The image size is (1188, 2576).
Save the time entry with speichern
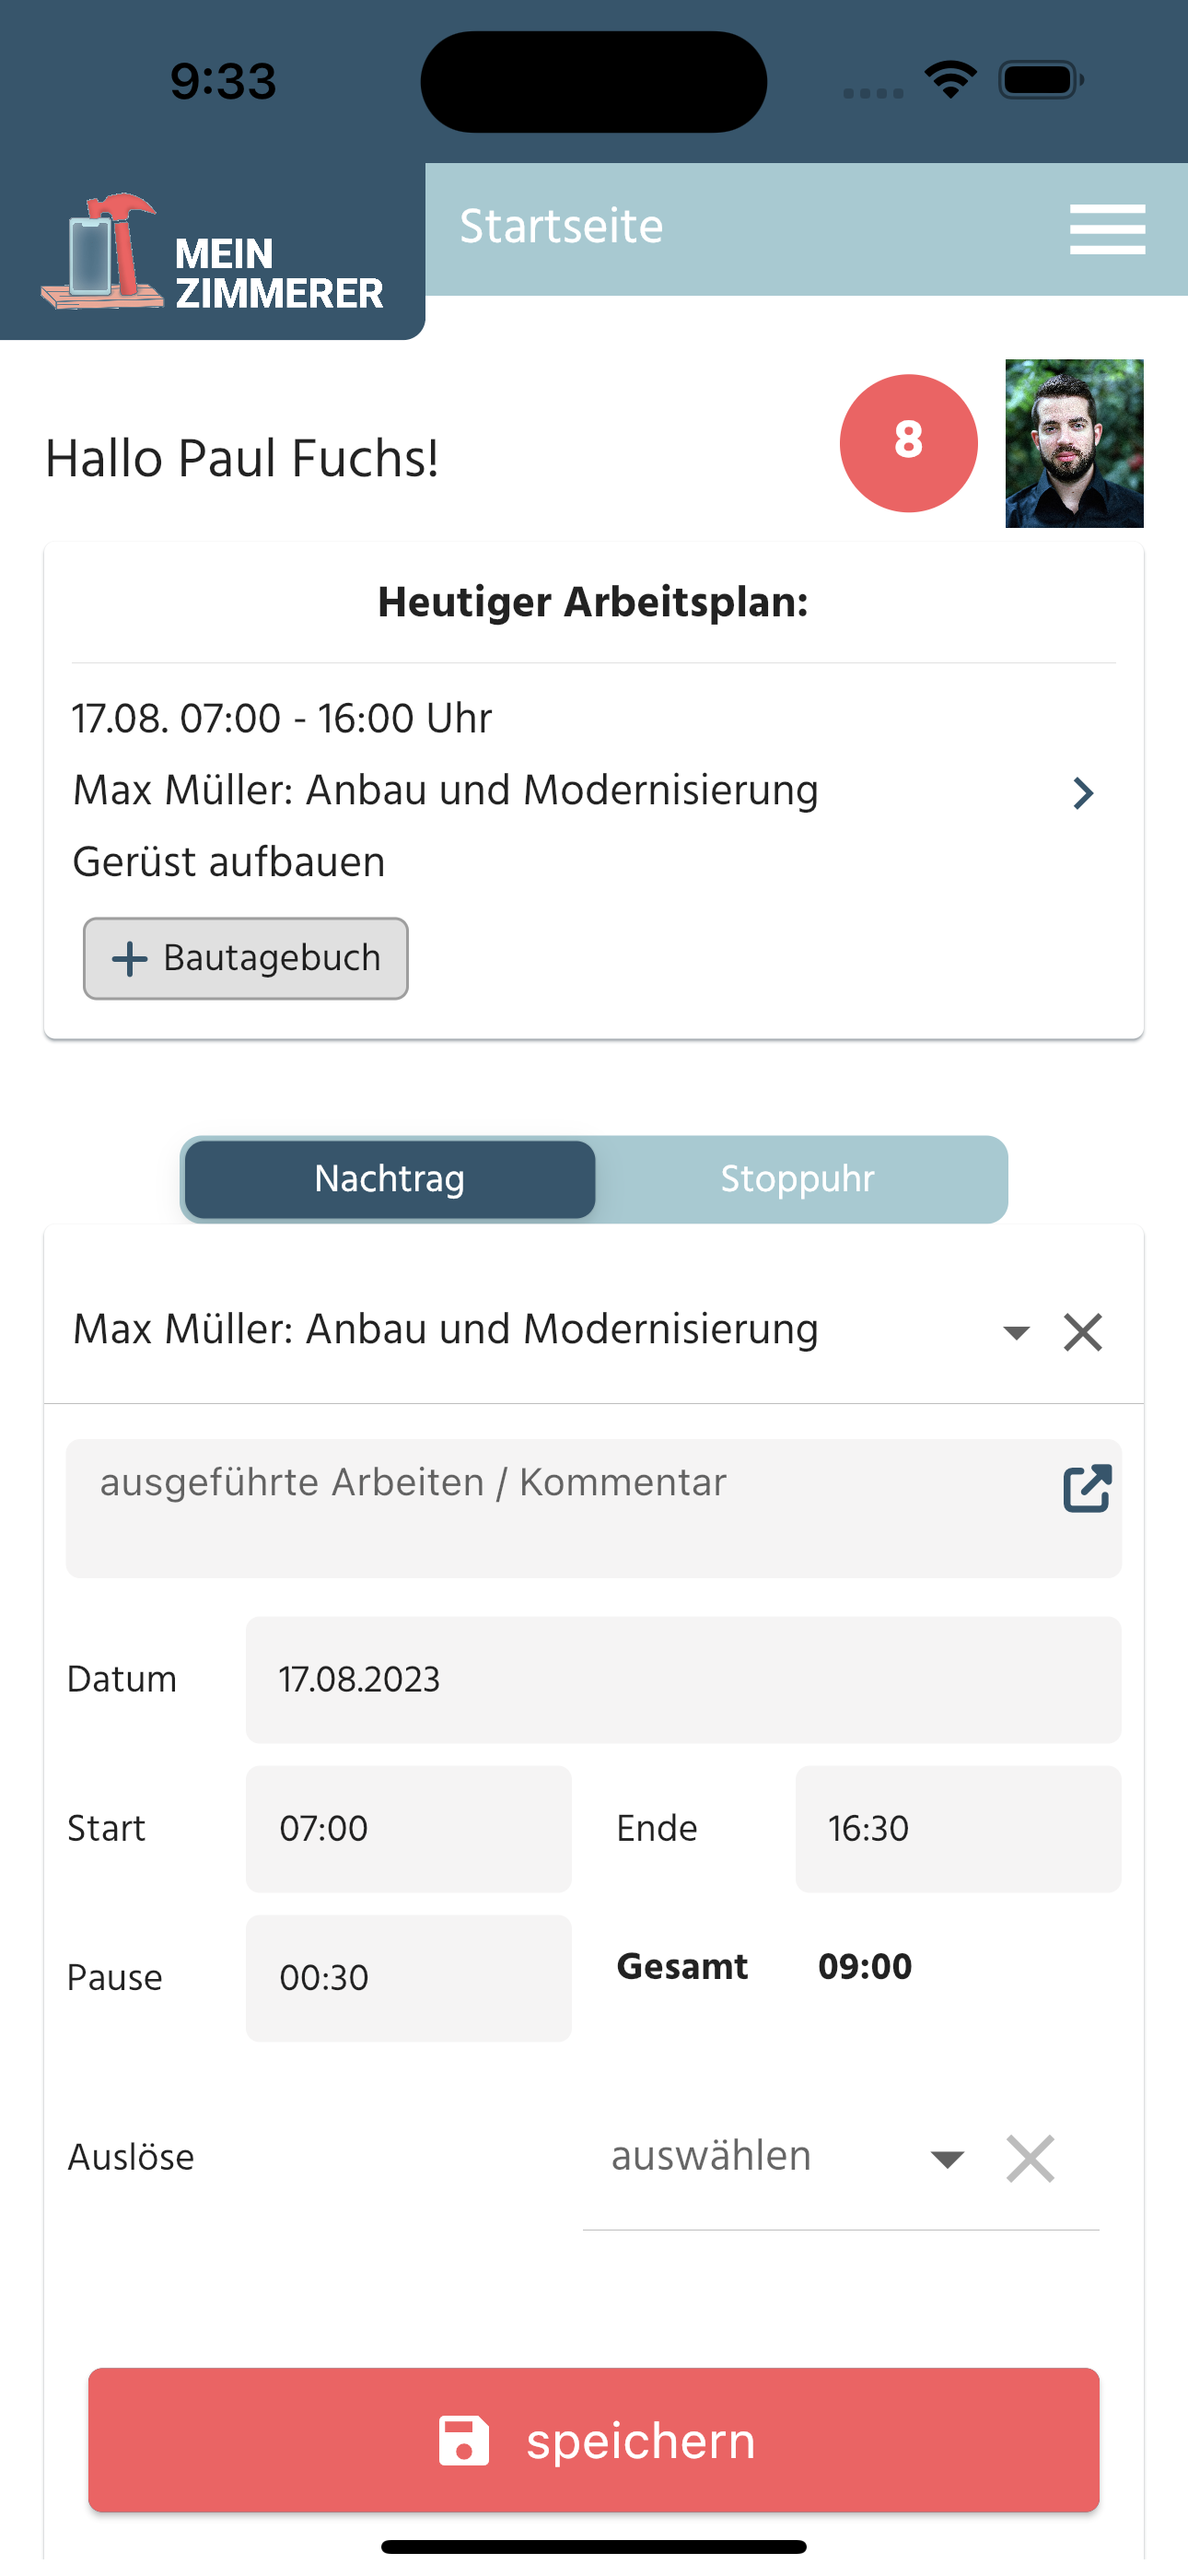tap(640, 2440)
